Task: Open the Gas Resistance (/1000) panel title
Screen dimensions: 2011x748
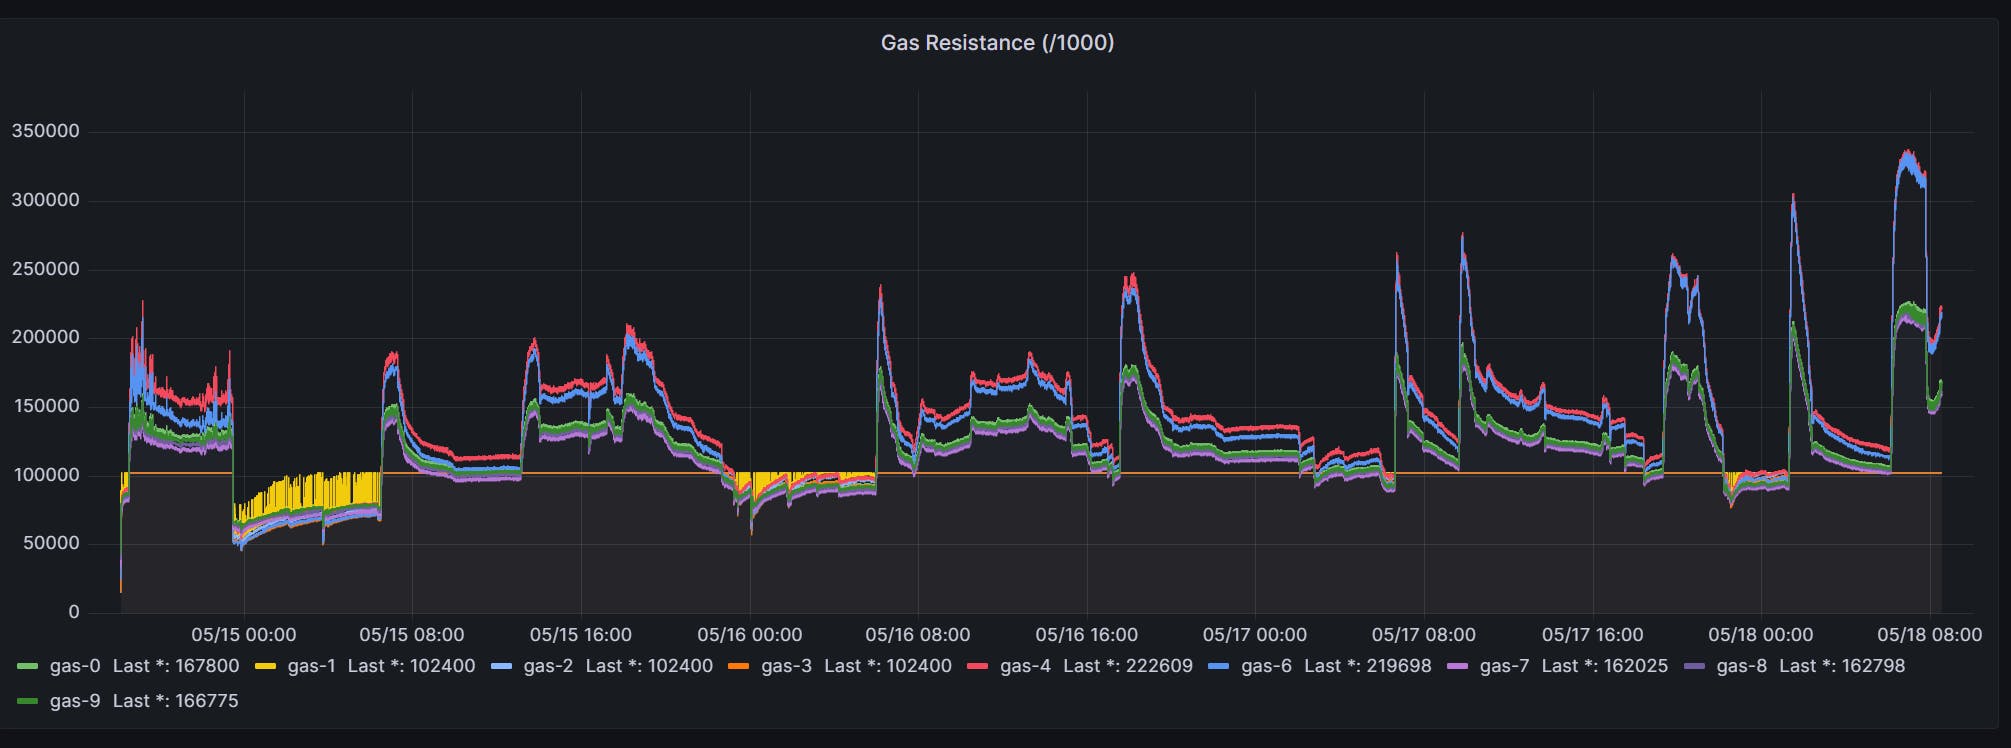Action: point(997,43)
